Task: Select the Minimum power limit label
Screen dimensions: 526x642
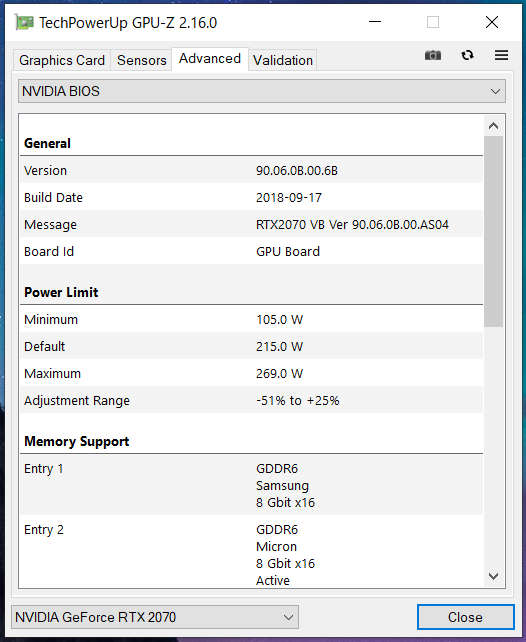Action: pos(51,319)
